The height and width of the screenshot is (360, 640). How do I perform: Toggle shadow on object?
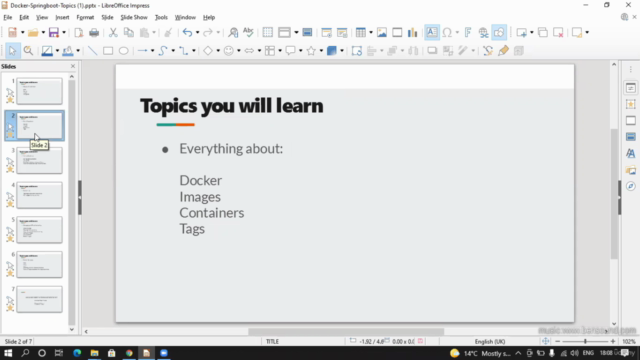[432, 51]
